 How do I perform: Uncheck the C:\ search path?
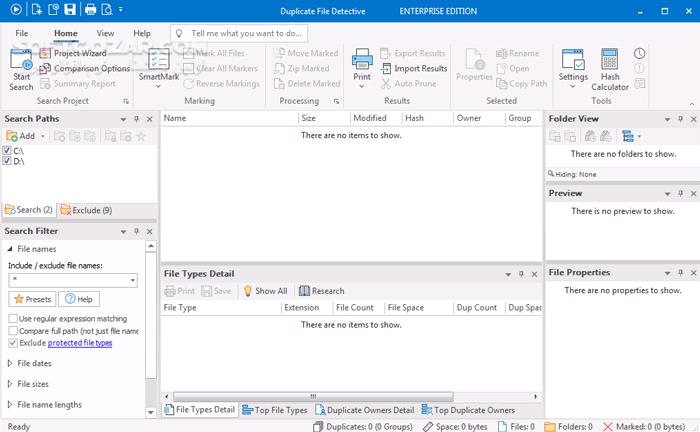pos(7,150)
